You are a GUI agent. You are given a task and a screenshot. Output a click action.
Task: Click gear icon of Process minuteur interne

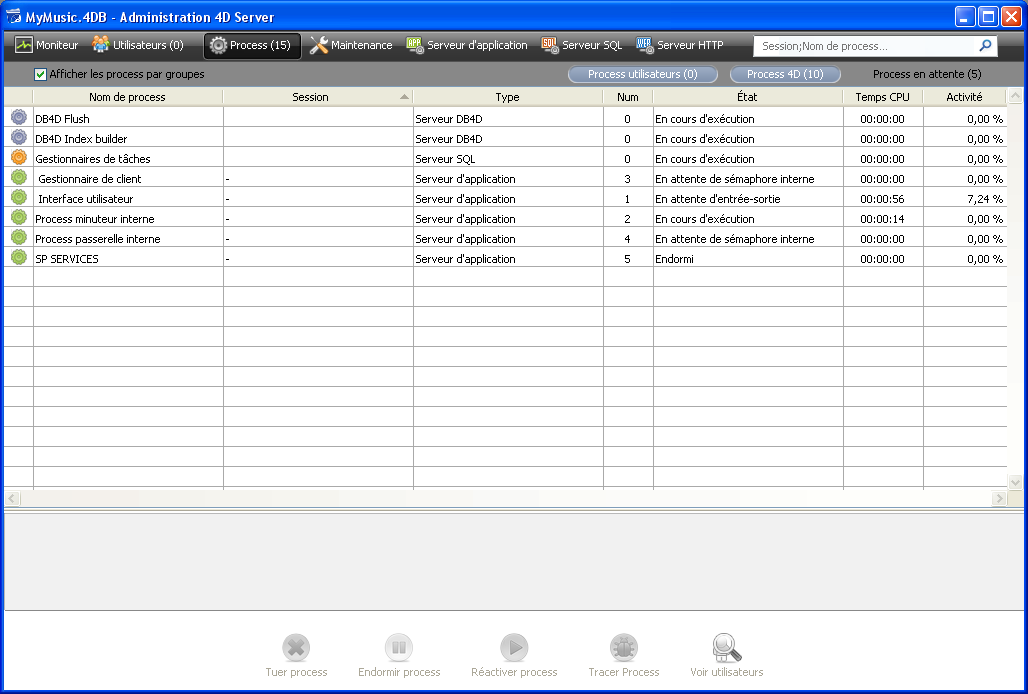19,218
